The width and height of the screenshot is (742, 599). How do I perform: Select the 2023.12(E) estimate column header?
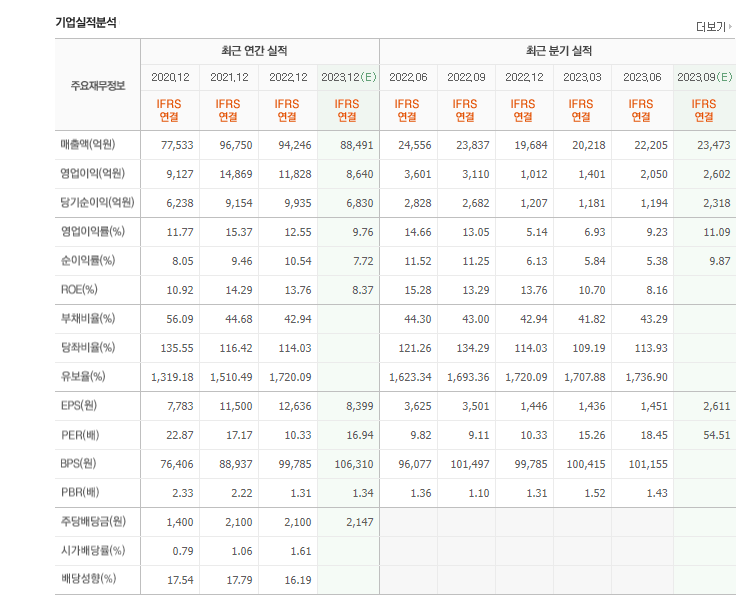[349, 77]
